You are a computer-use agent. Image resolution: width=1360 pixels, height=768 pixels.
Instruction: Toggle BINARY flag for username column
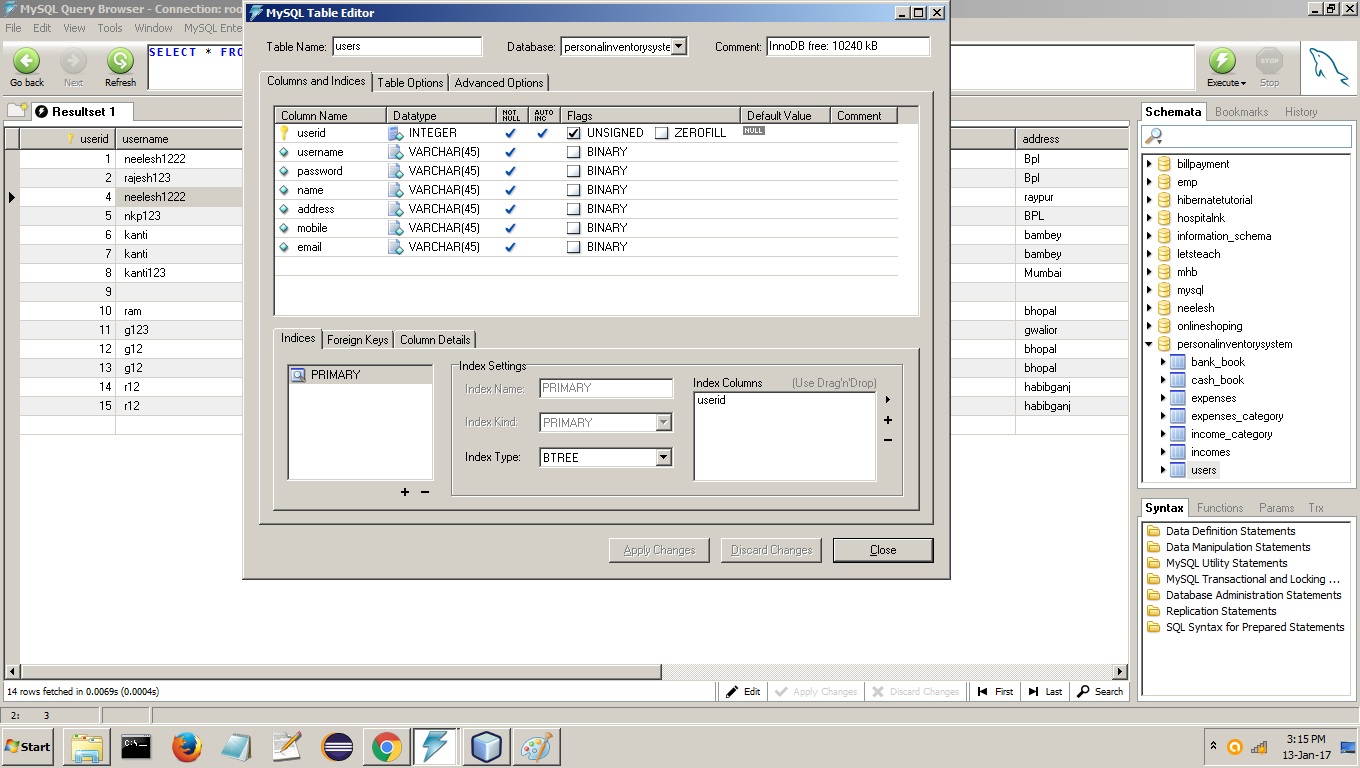click(x=574, y=152)
